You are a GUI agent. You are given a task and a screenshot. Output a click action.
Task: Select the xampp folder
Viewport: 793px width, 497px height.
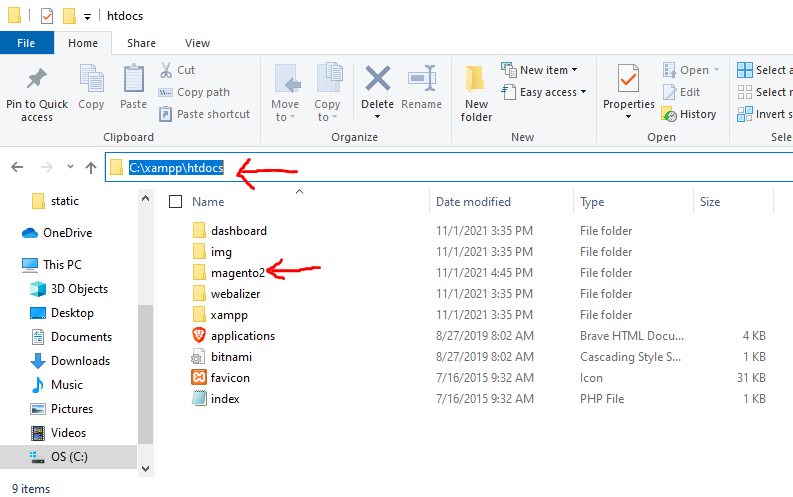221,314
